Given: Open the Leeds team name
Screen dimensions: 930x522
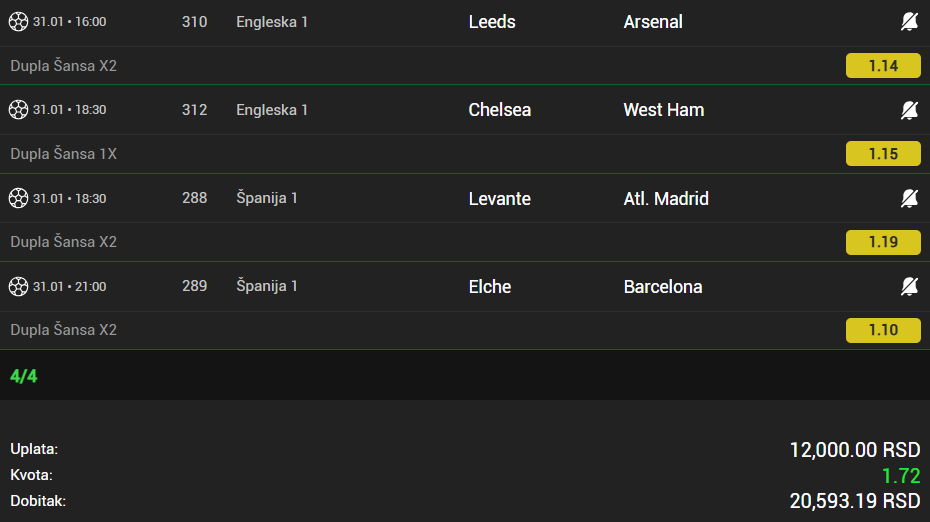Looking at the screenshot, I should (492, 22).
